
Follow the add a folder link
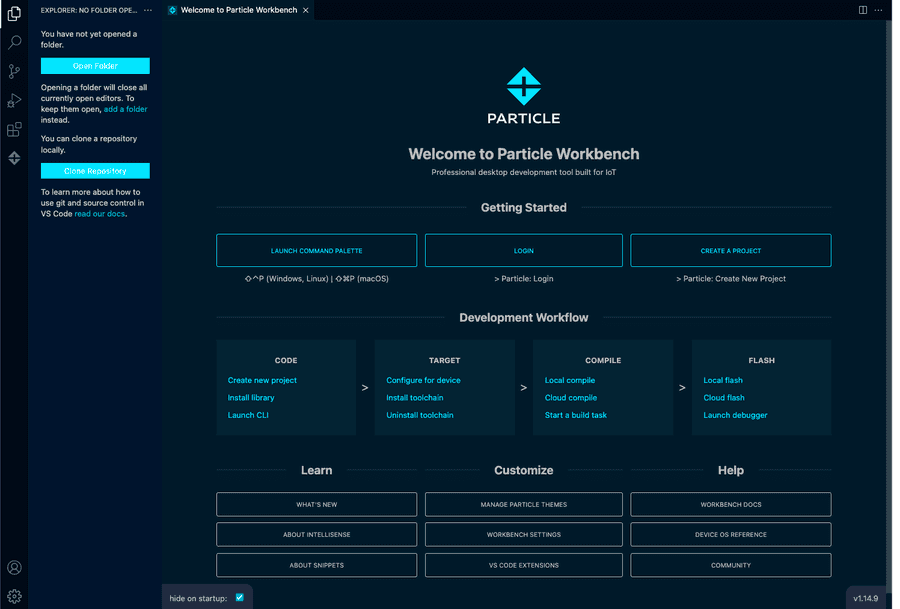pos(125,109)
